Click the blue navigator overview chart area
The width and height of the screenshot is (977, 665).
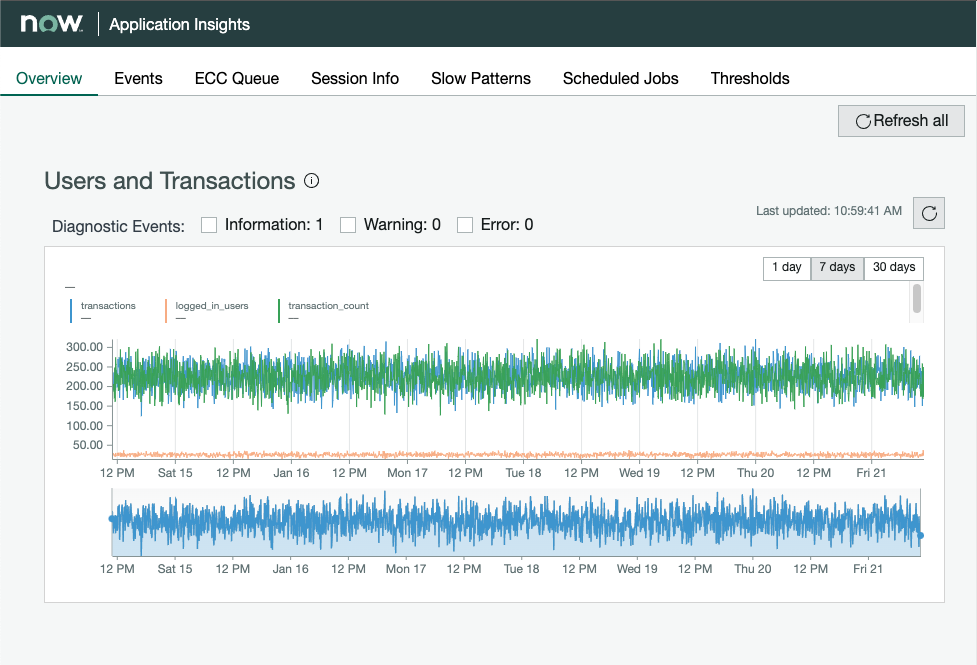[516, 522]
